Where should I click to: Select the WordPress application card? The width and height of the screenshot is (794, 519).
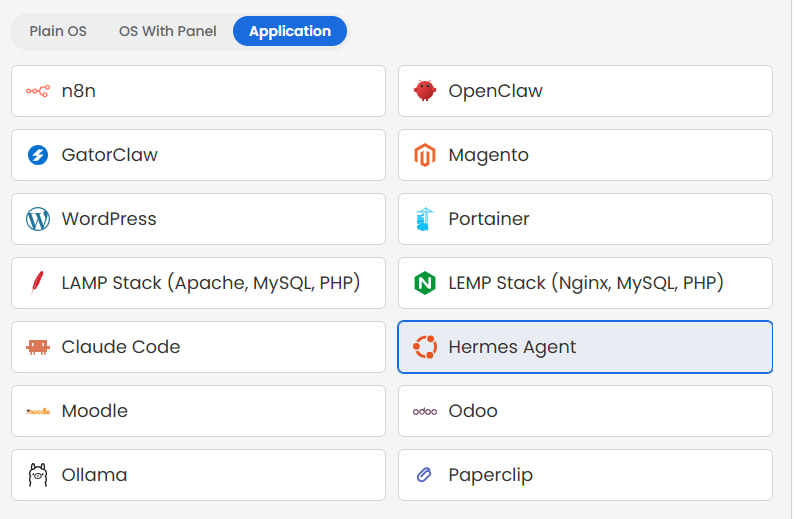click(x=198, y=219)
